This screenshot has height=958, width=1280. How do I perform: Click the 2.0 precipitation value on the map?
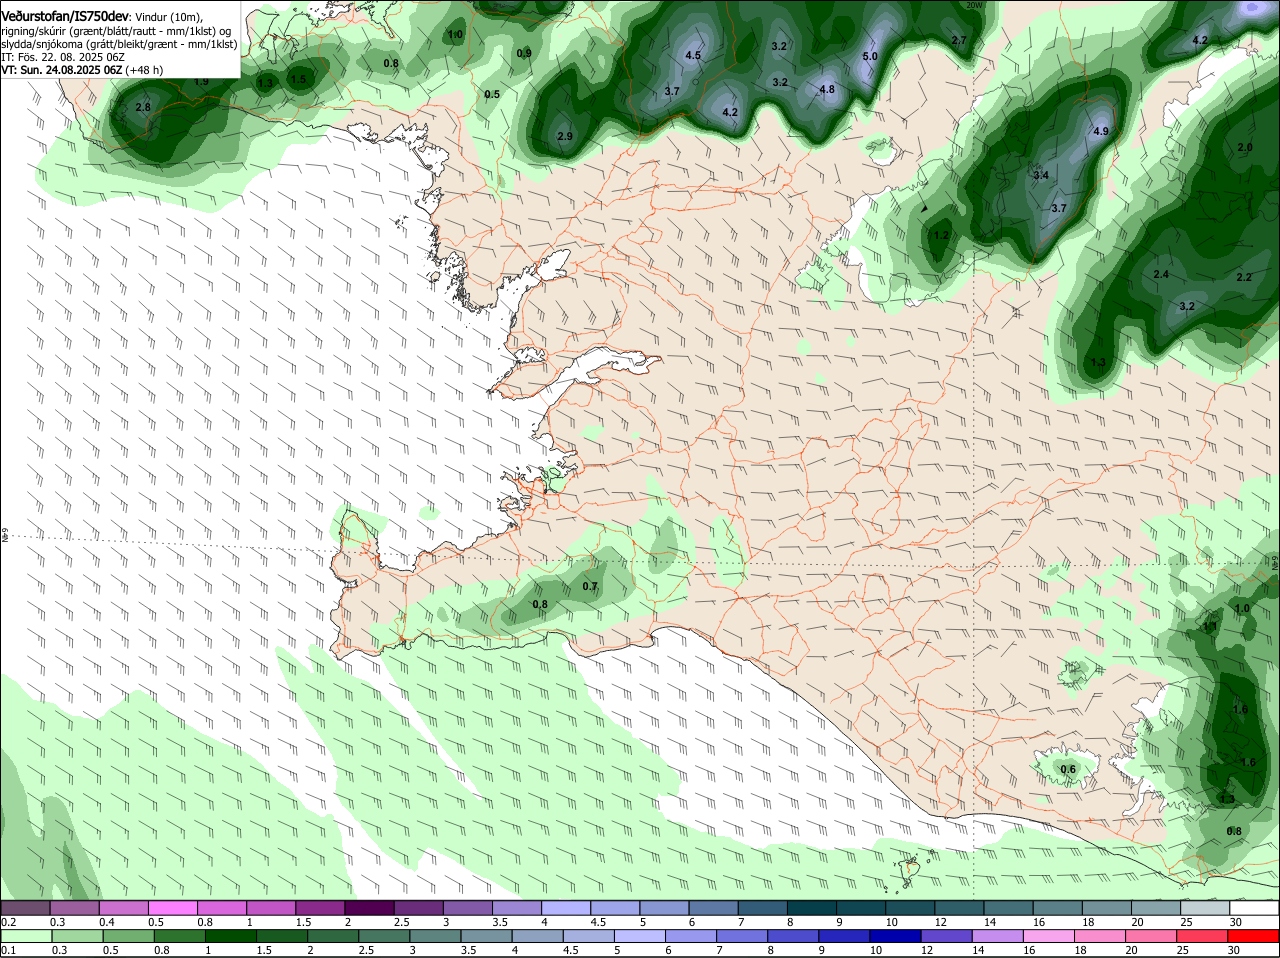coord(1245,147)
